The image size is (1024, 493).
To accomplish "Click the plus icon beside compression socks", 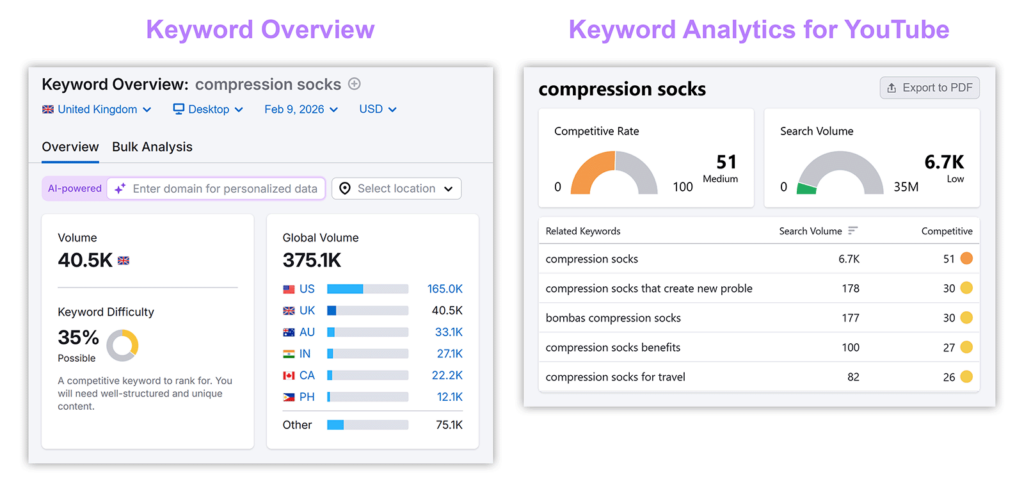I will 354,85.
